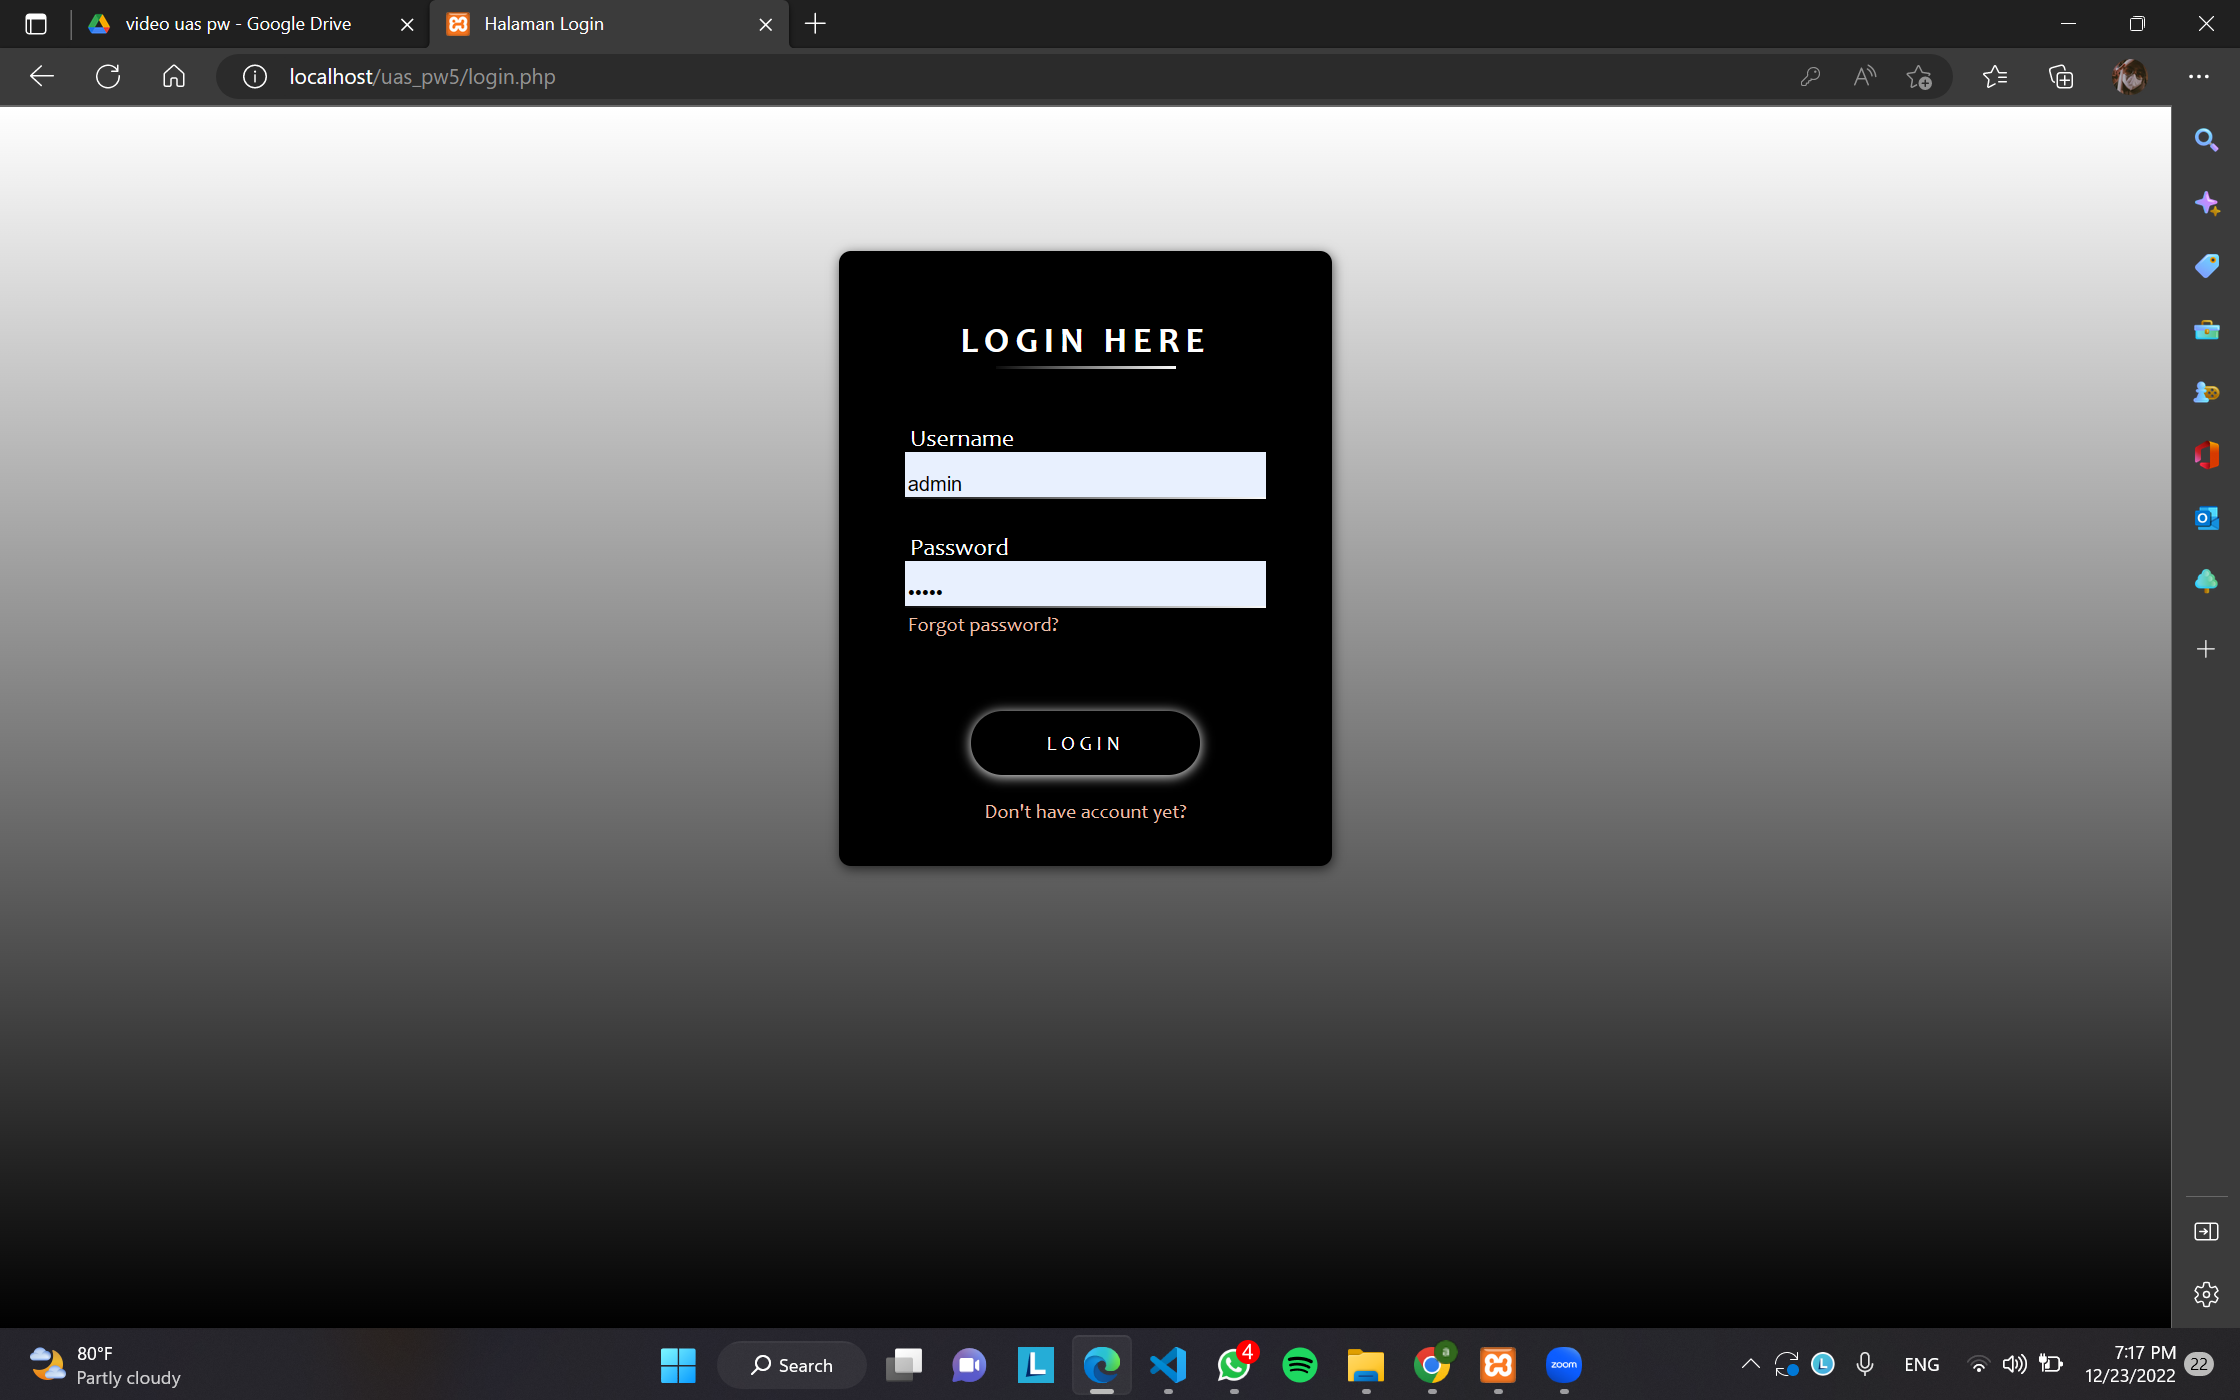The width and height of the screenshot is (2240, 1400).
Task: Click the home icon in toolbar
Action: coord(174,77)
